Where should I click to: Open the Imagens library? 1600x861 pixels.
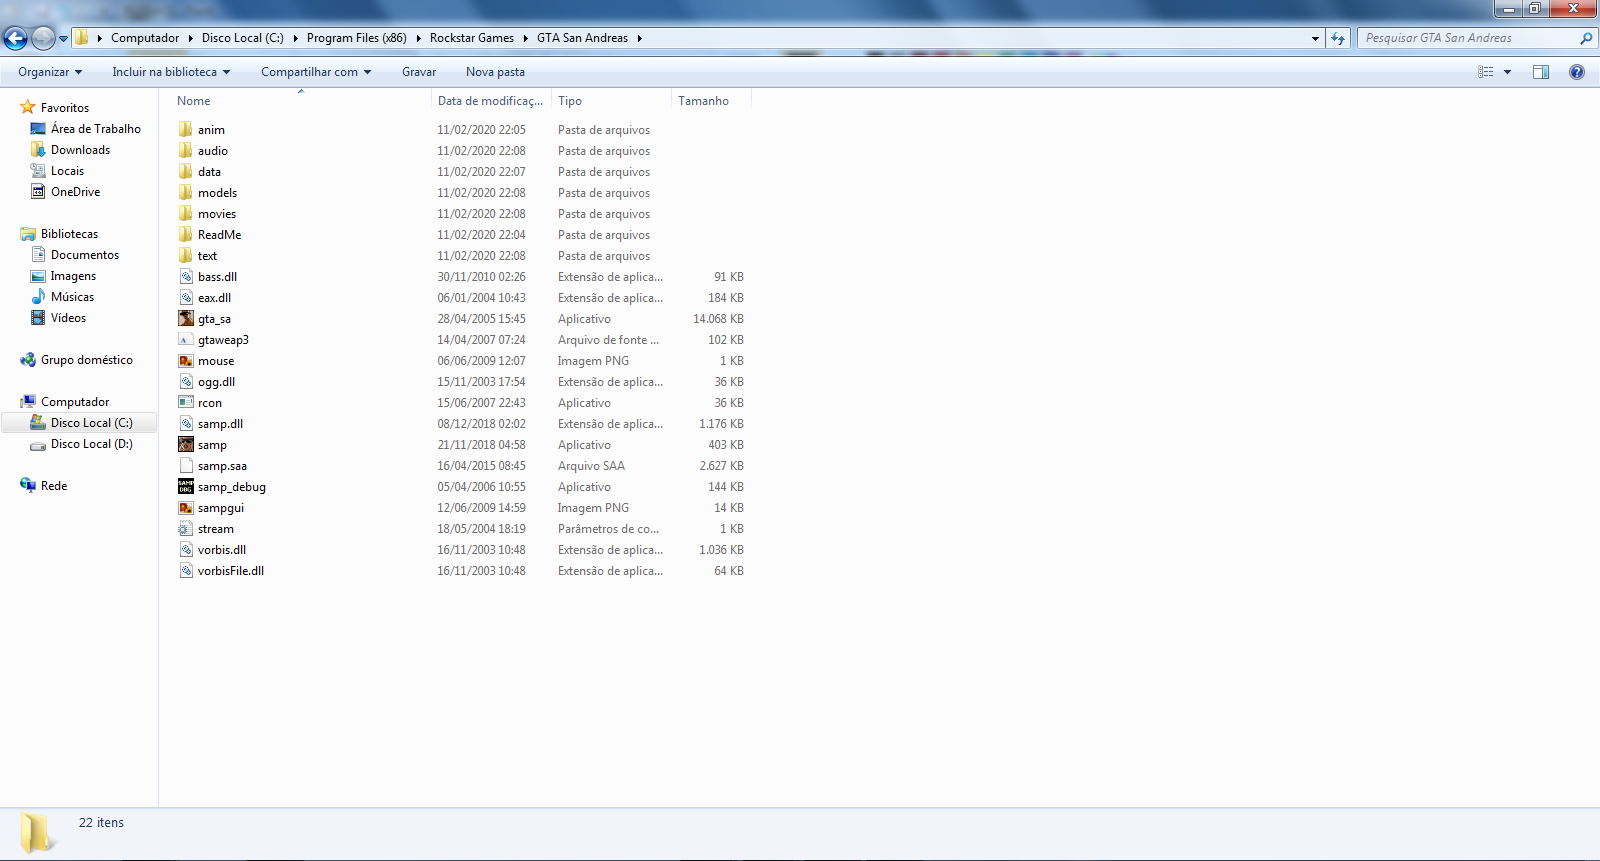(74, 275)
